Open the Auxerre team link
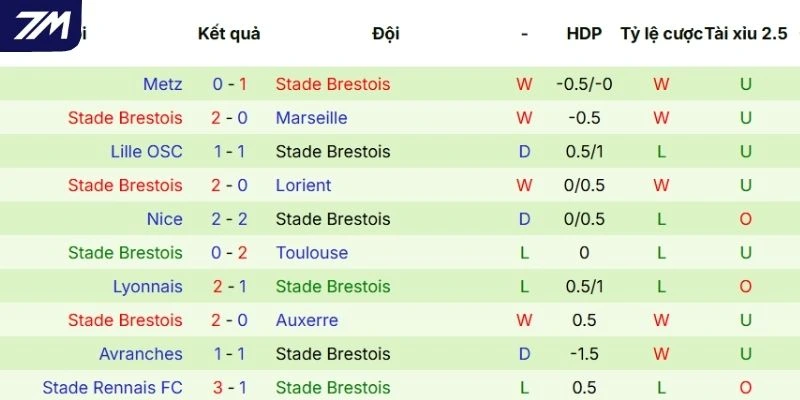Screen dimensions: 800x400 (x=307, y=321)
